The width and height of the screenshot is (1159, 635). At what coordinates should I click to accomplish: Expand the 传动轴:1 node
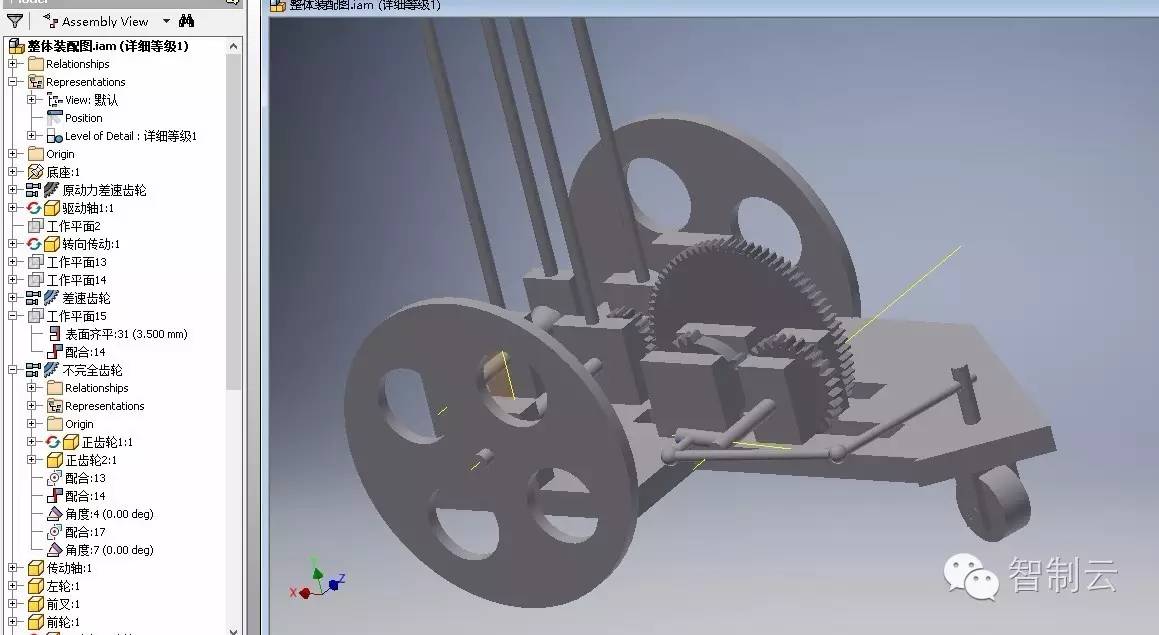[13, 568]
